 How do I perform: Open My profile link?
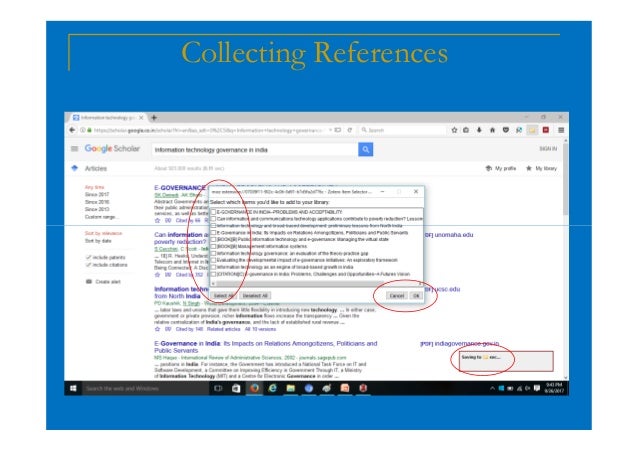pos(501,169)
